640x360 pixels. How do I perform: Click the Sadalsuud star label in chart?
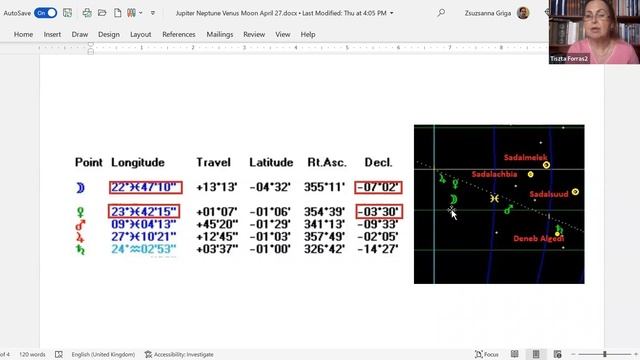549,194
